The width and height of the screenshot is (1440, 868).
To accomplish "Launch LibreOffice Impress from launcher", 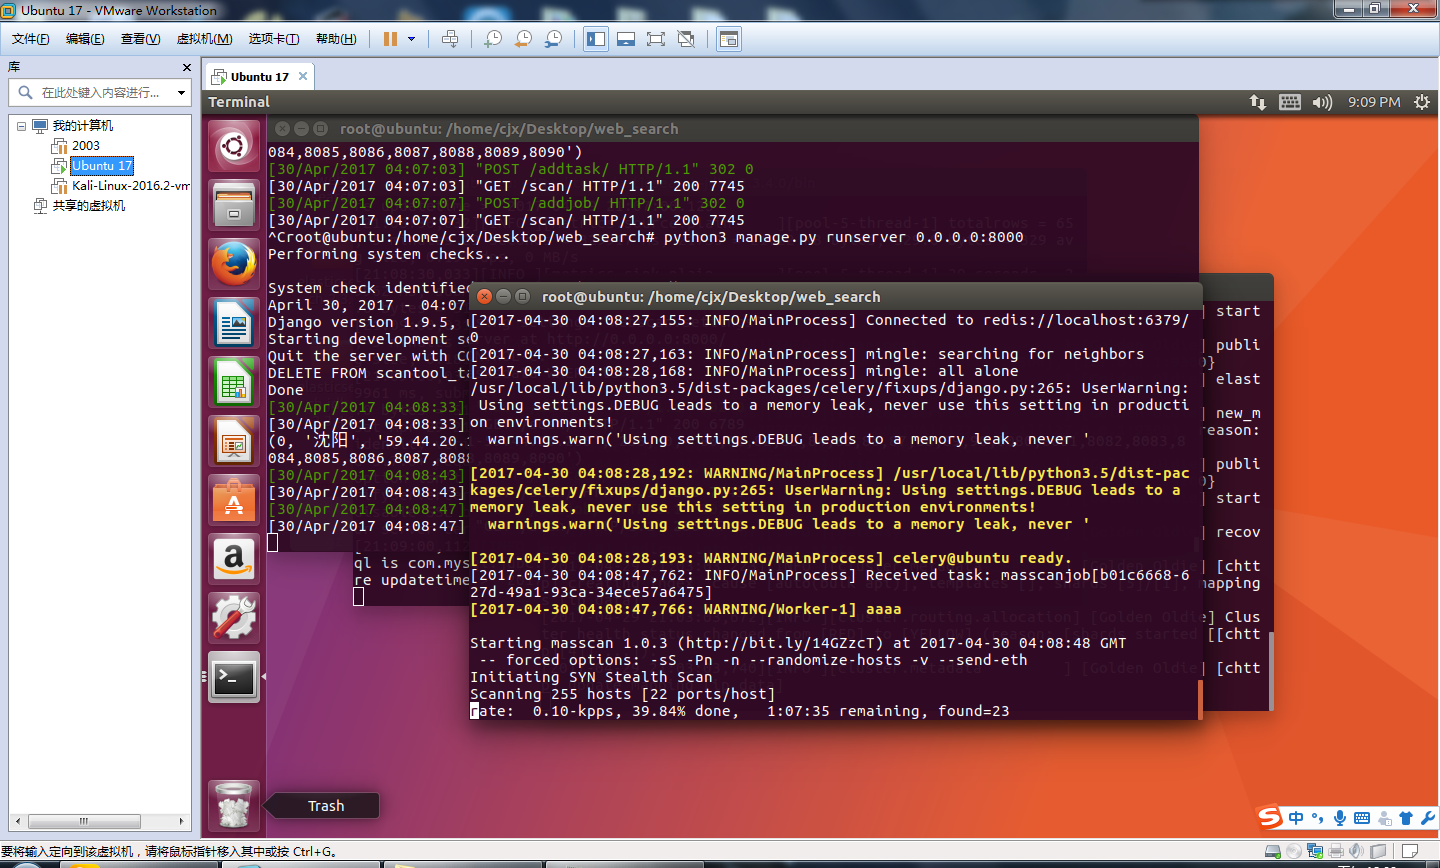I will point(234,441).
